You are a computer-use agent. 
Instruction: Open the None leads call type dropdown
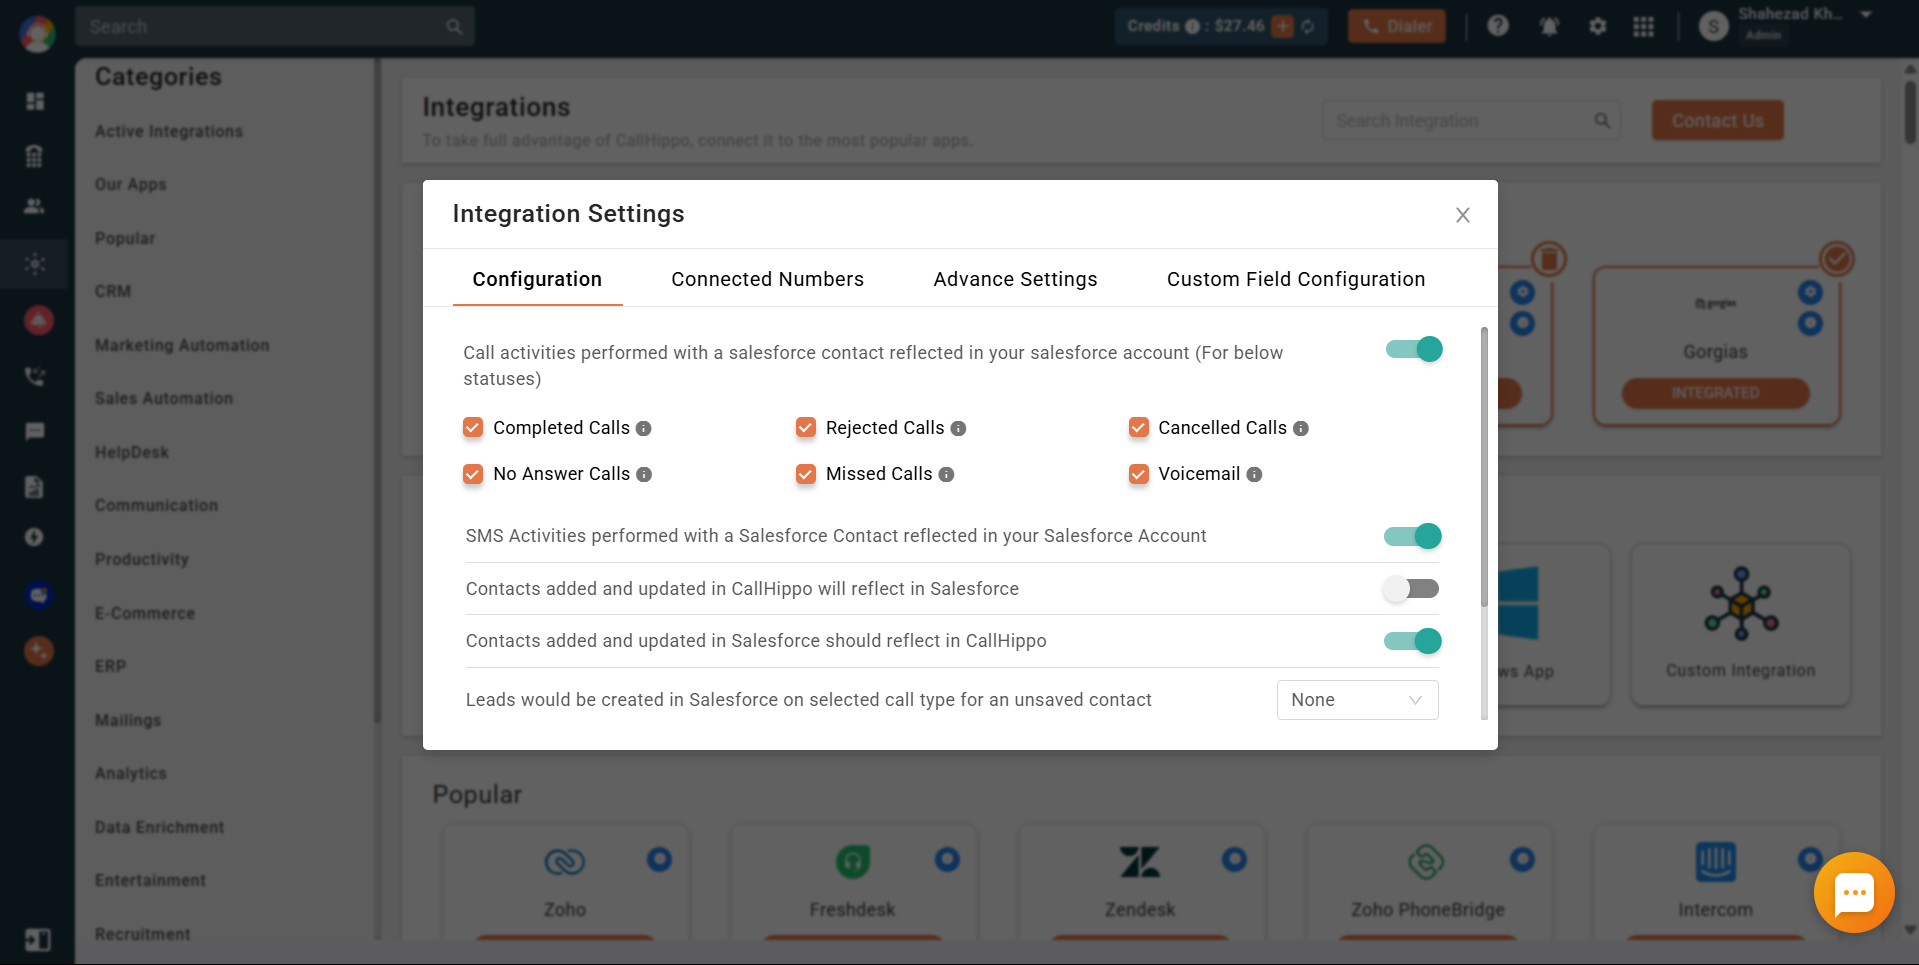click(1357, 700)
